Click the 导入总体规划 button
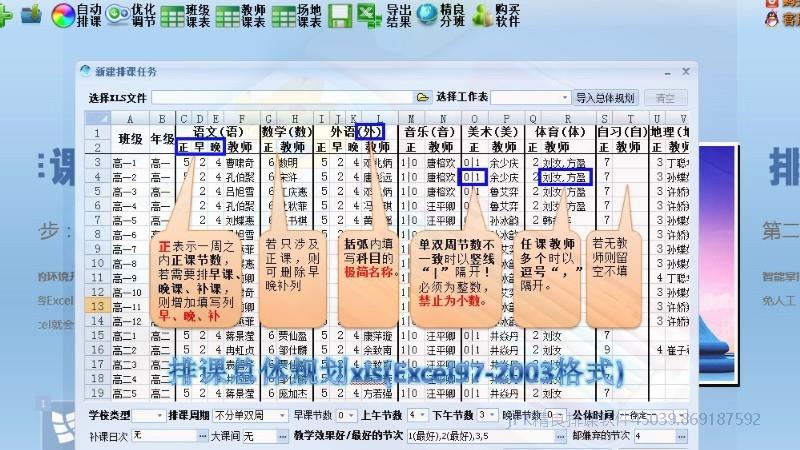Viewport: 800px width, 450px height. [x=605, y=97]
